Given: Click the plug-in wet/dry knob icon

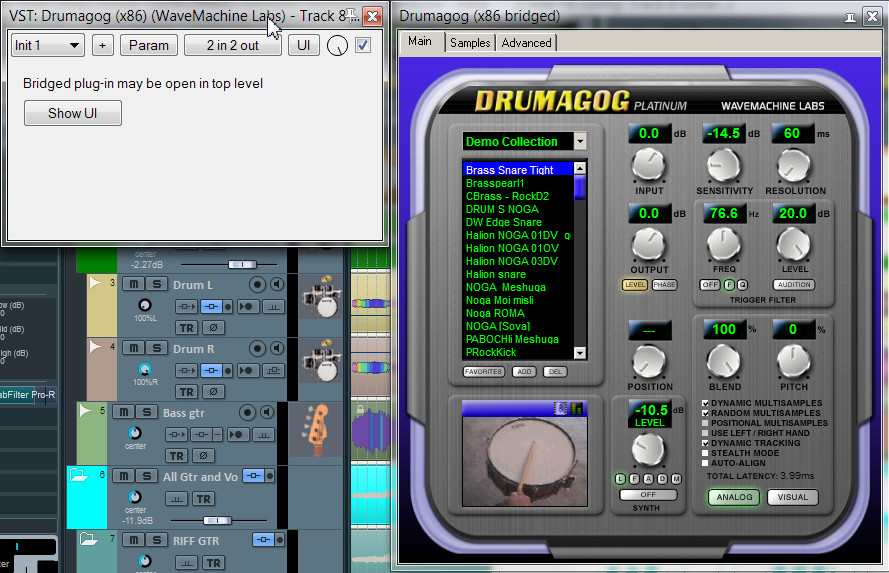Looking at the screenshot, I should click(x=337, y=45).
